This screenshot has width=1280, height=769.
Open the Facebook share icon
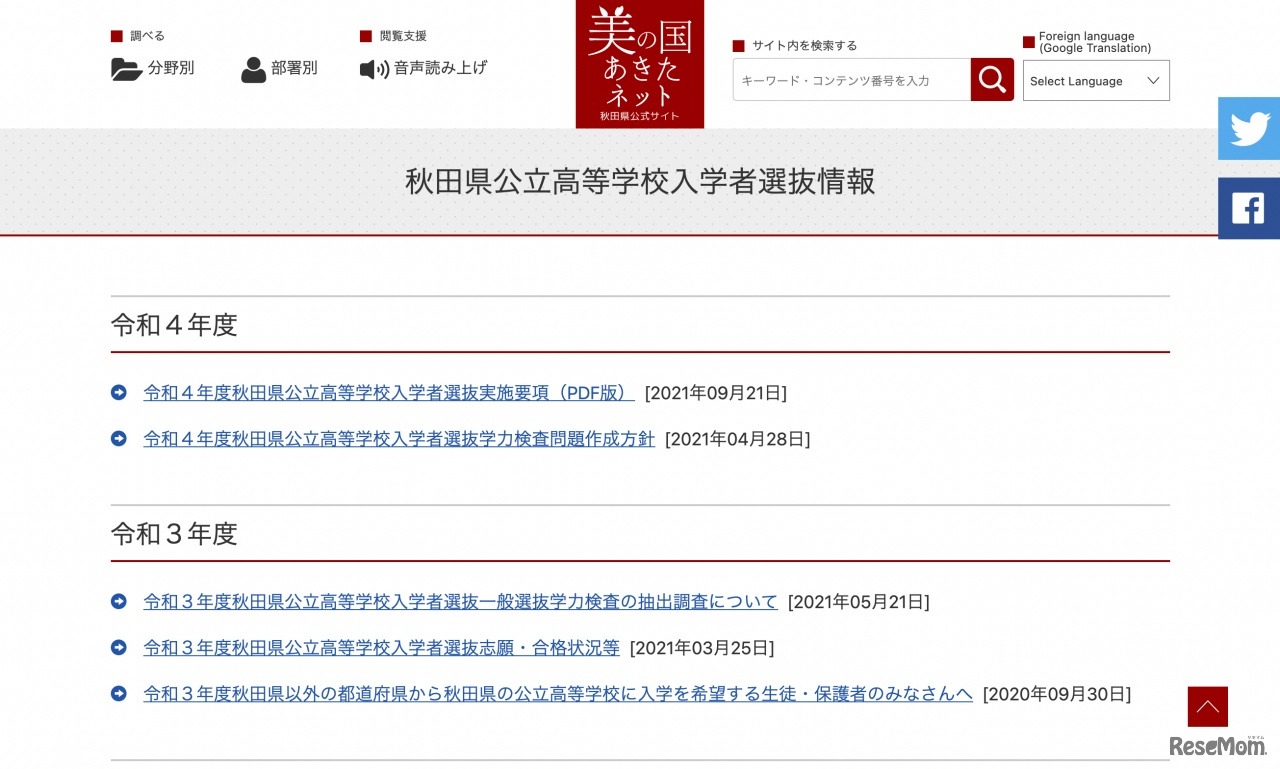click(1248, 208)
